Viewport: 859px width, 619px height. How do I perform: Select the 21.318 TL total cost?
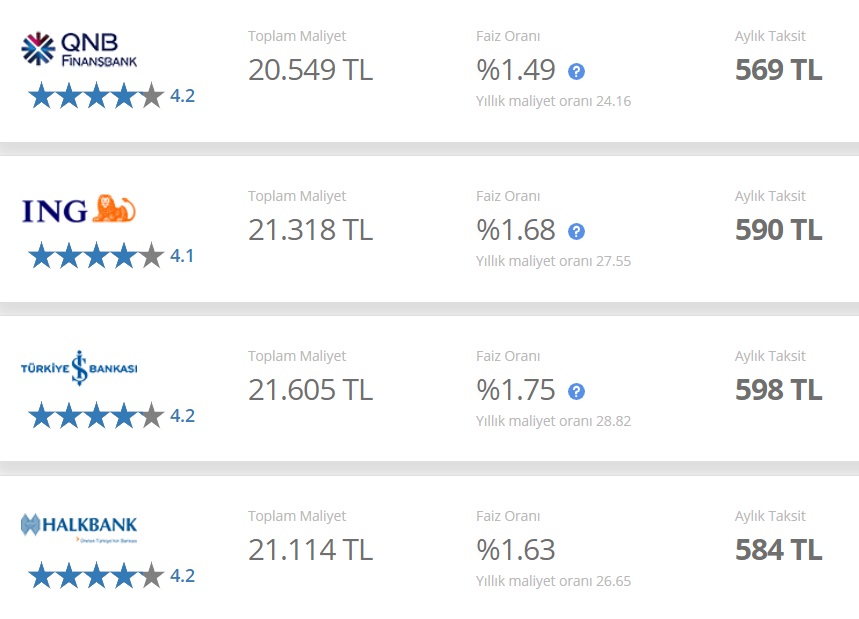(x=311, y=230)
